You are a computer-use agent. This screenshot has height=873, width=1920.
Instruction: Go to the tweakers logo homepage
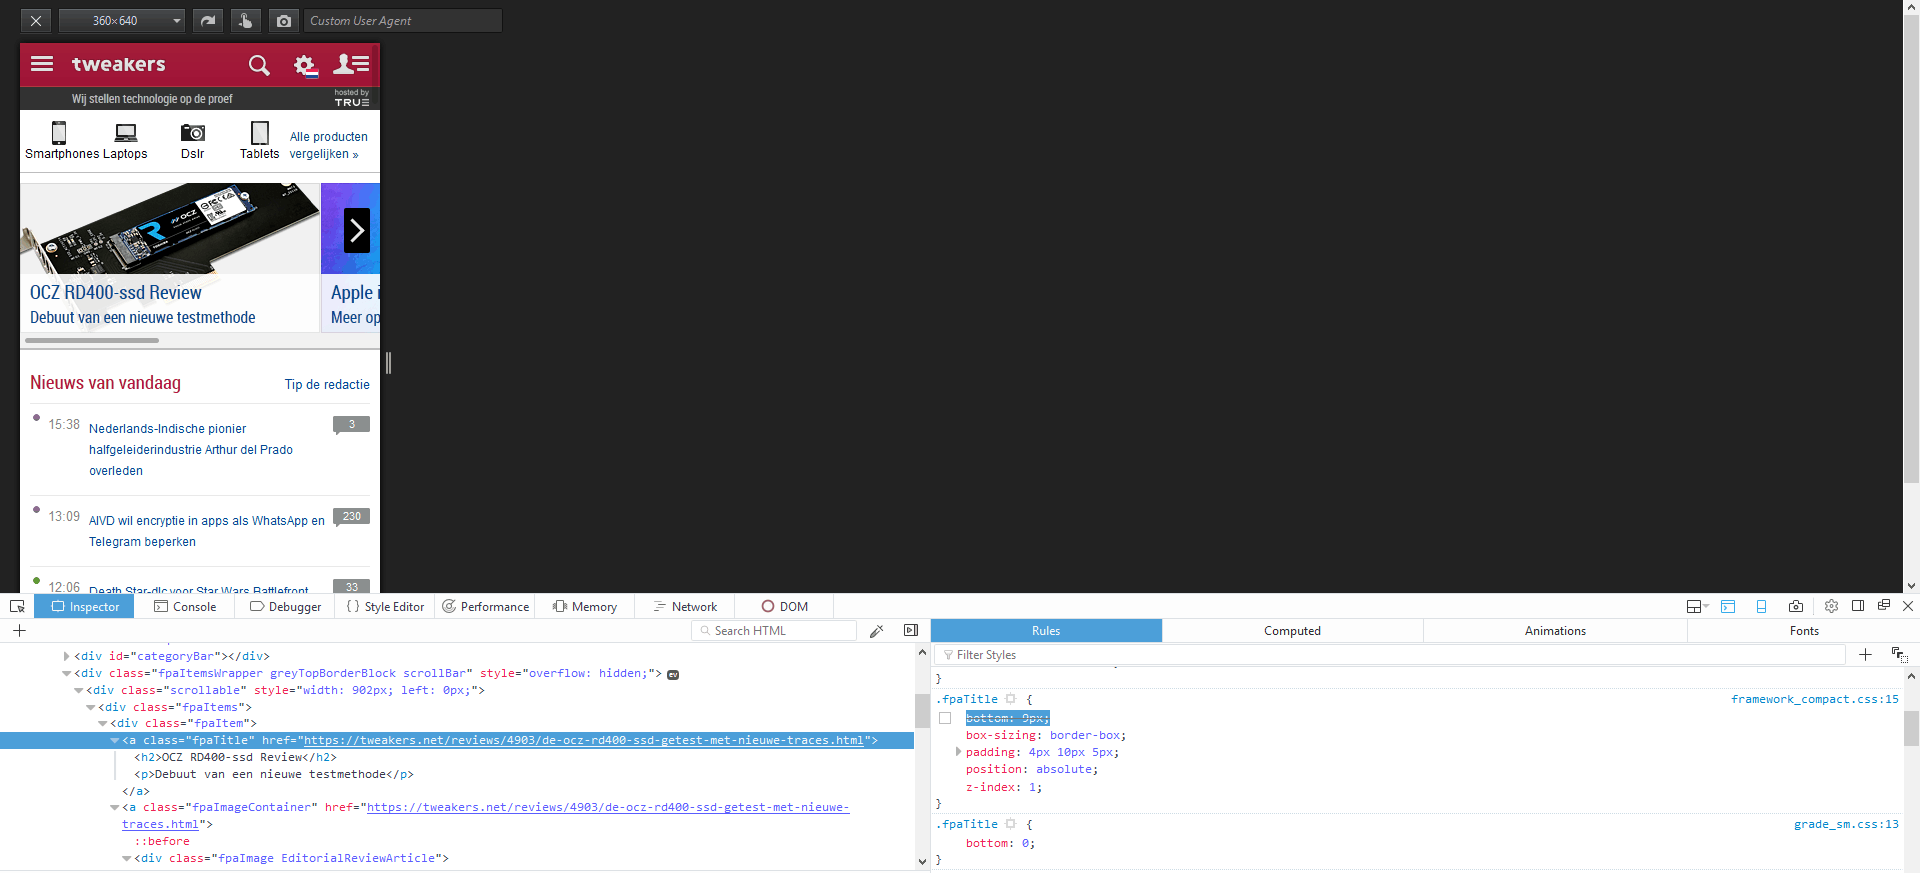click(119, 64)
